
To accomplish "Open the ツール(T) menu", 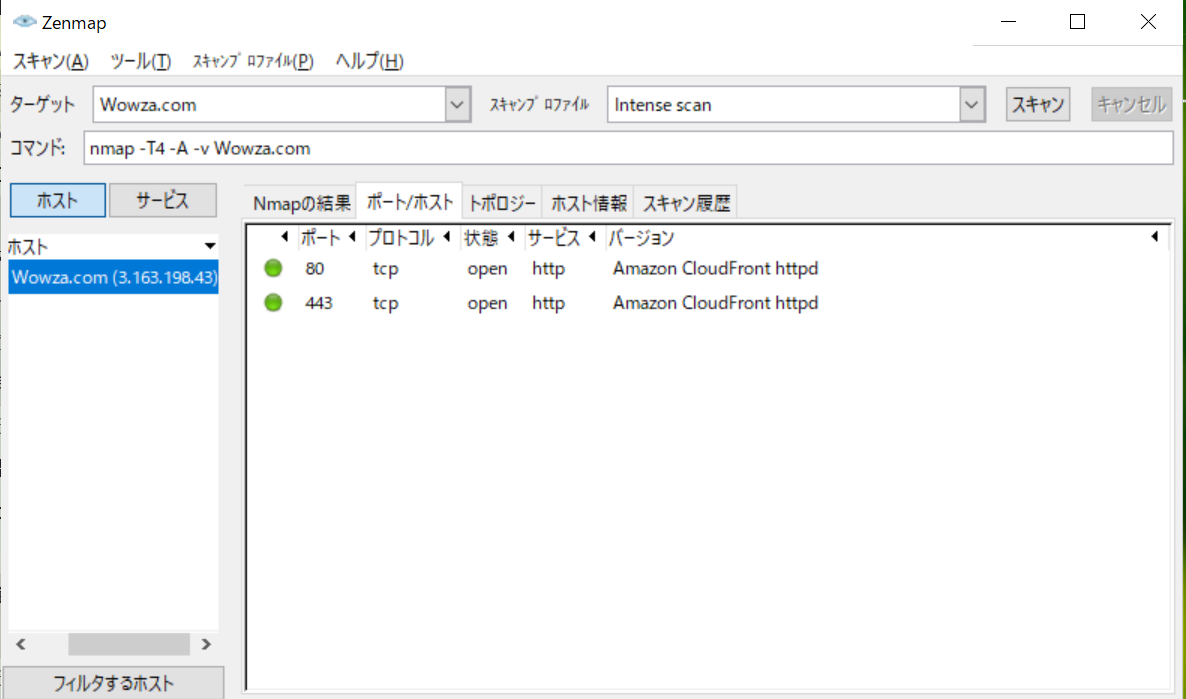I will tap(141, 61).
